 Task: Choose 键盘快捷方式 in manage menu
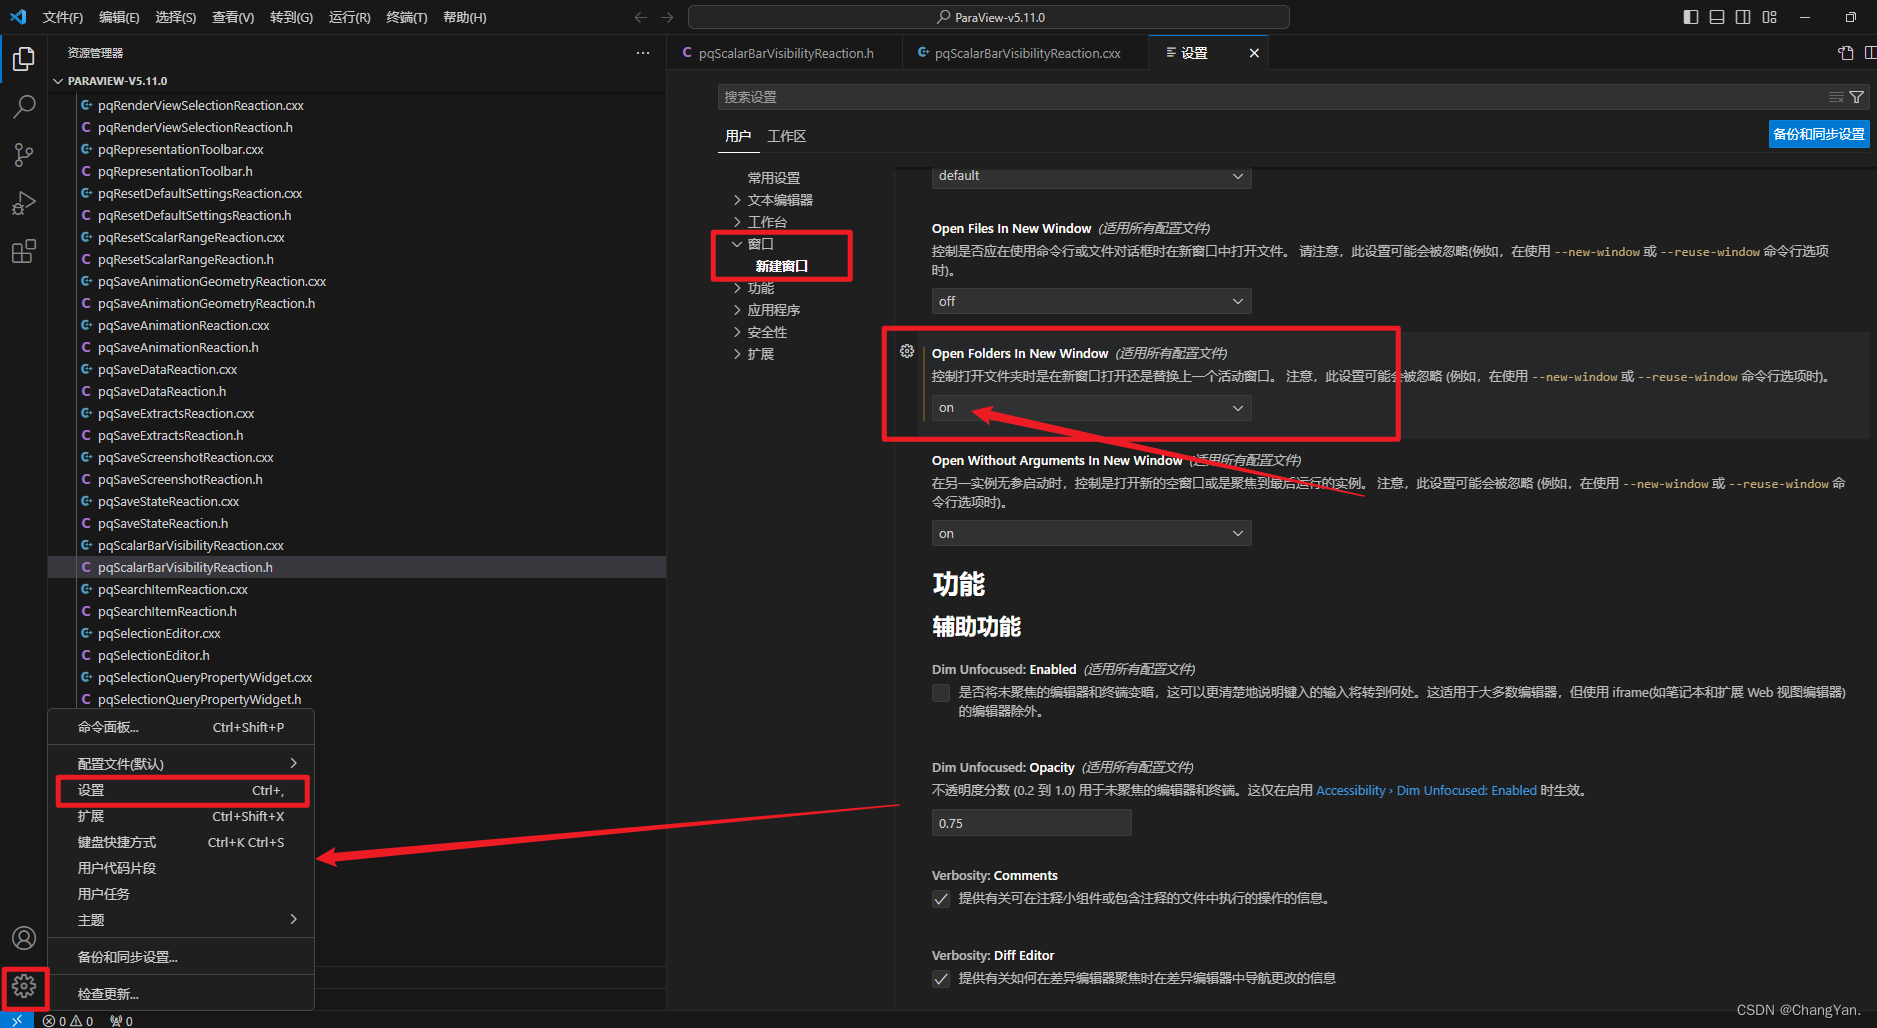coord(181,842)
